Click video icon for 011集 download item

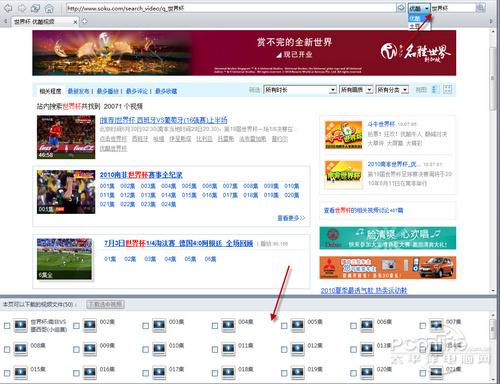[228, 349]
